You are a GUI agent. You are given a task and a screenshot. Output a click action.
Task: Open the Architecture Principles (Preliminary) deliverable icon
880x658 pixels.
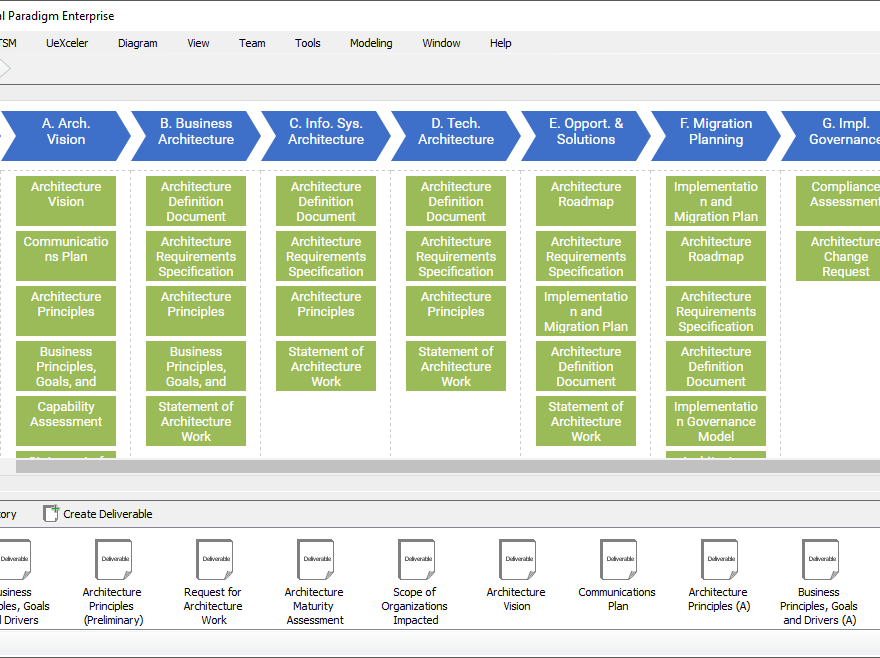(113, 560)
